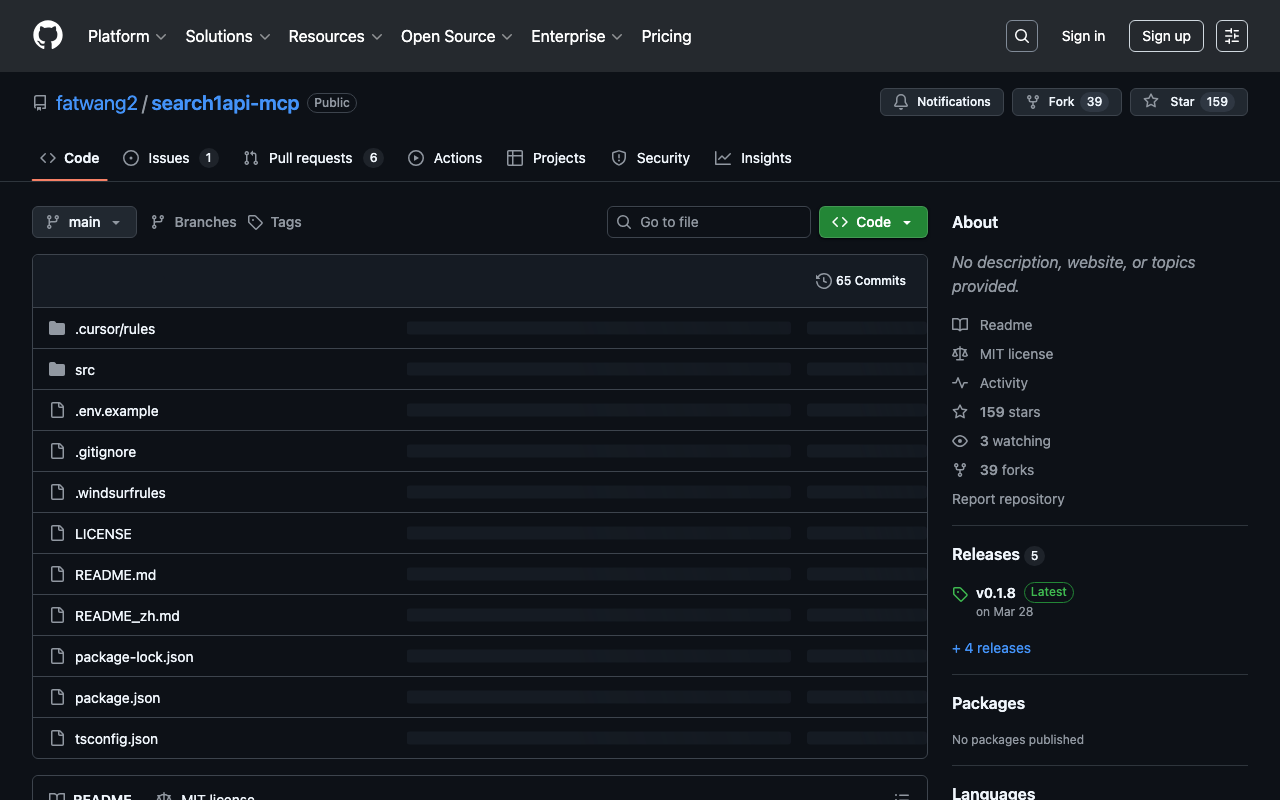
Task: Click the GitHub logo icon
Action: [48, 36]
